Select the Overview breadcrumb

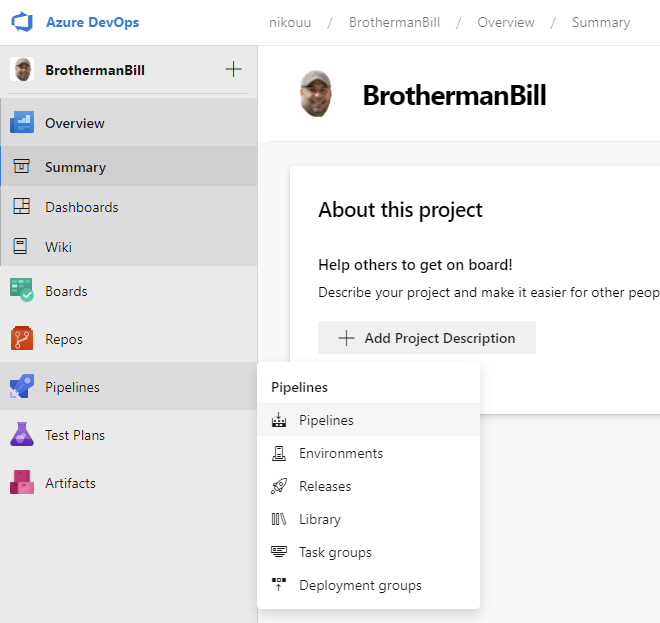[x=506, y=22]
